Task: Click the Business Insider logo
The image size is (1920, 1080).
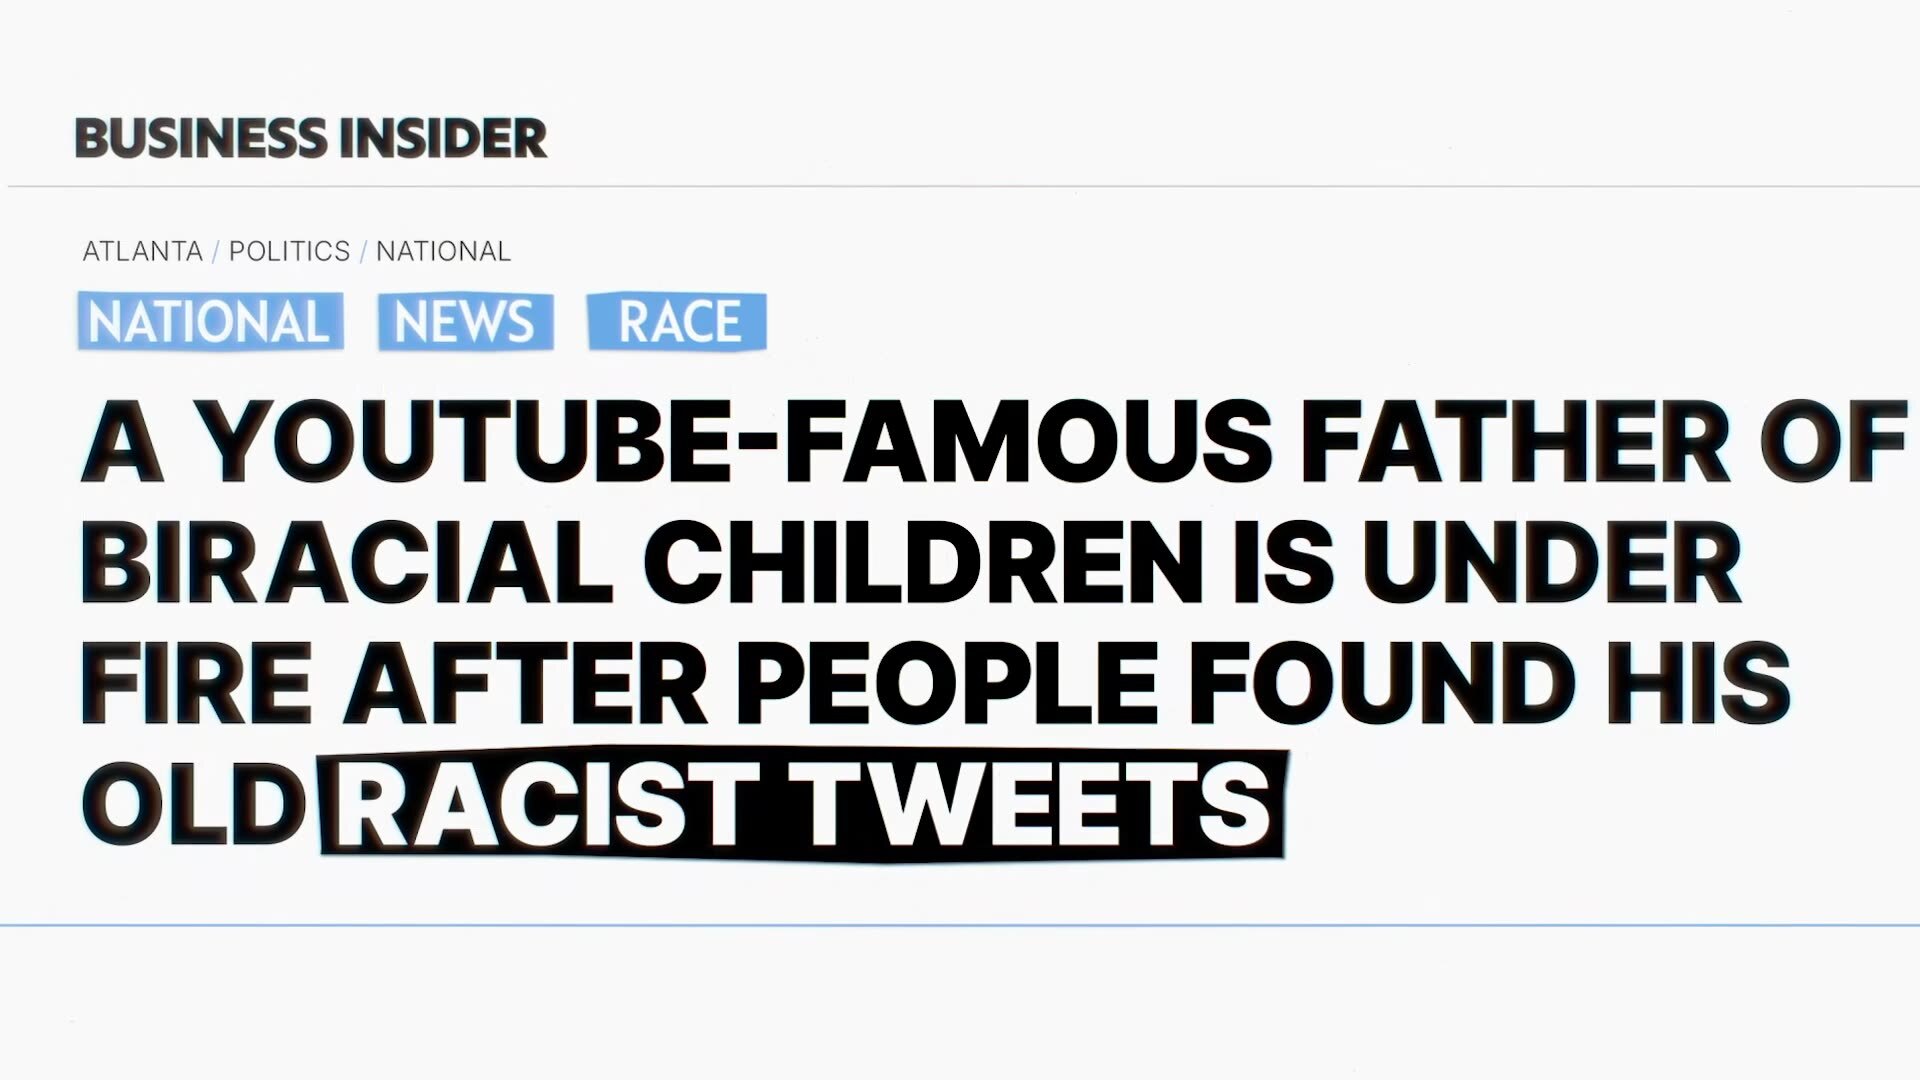Action: point(310,138)
